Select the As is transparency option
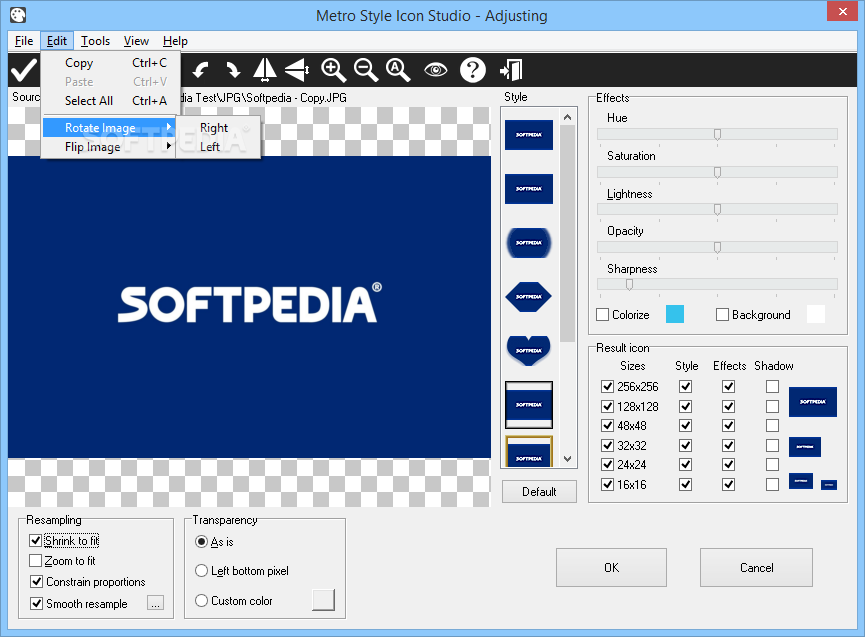The height and width of the screenshot is (637, 865). click(x=201, y=542)
